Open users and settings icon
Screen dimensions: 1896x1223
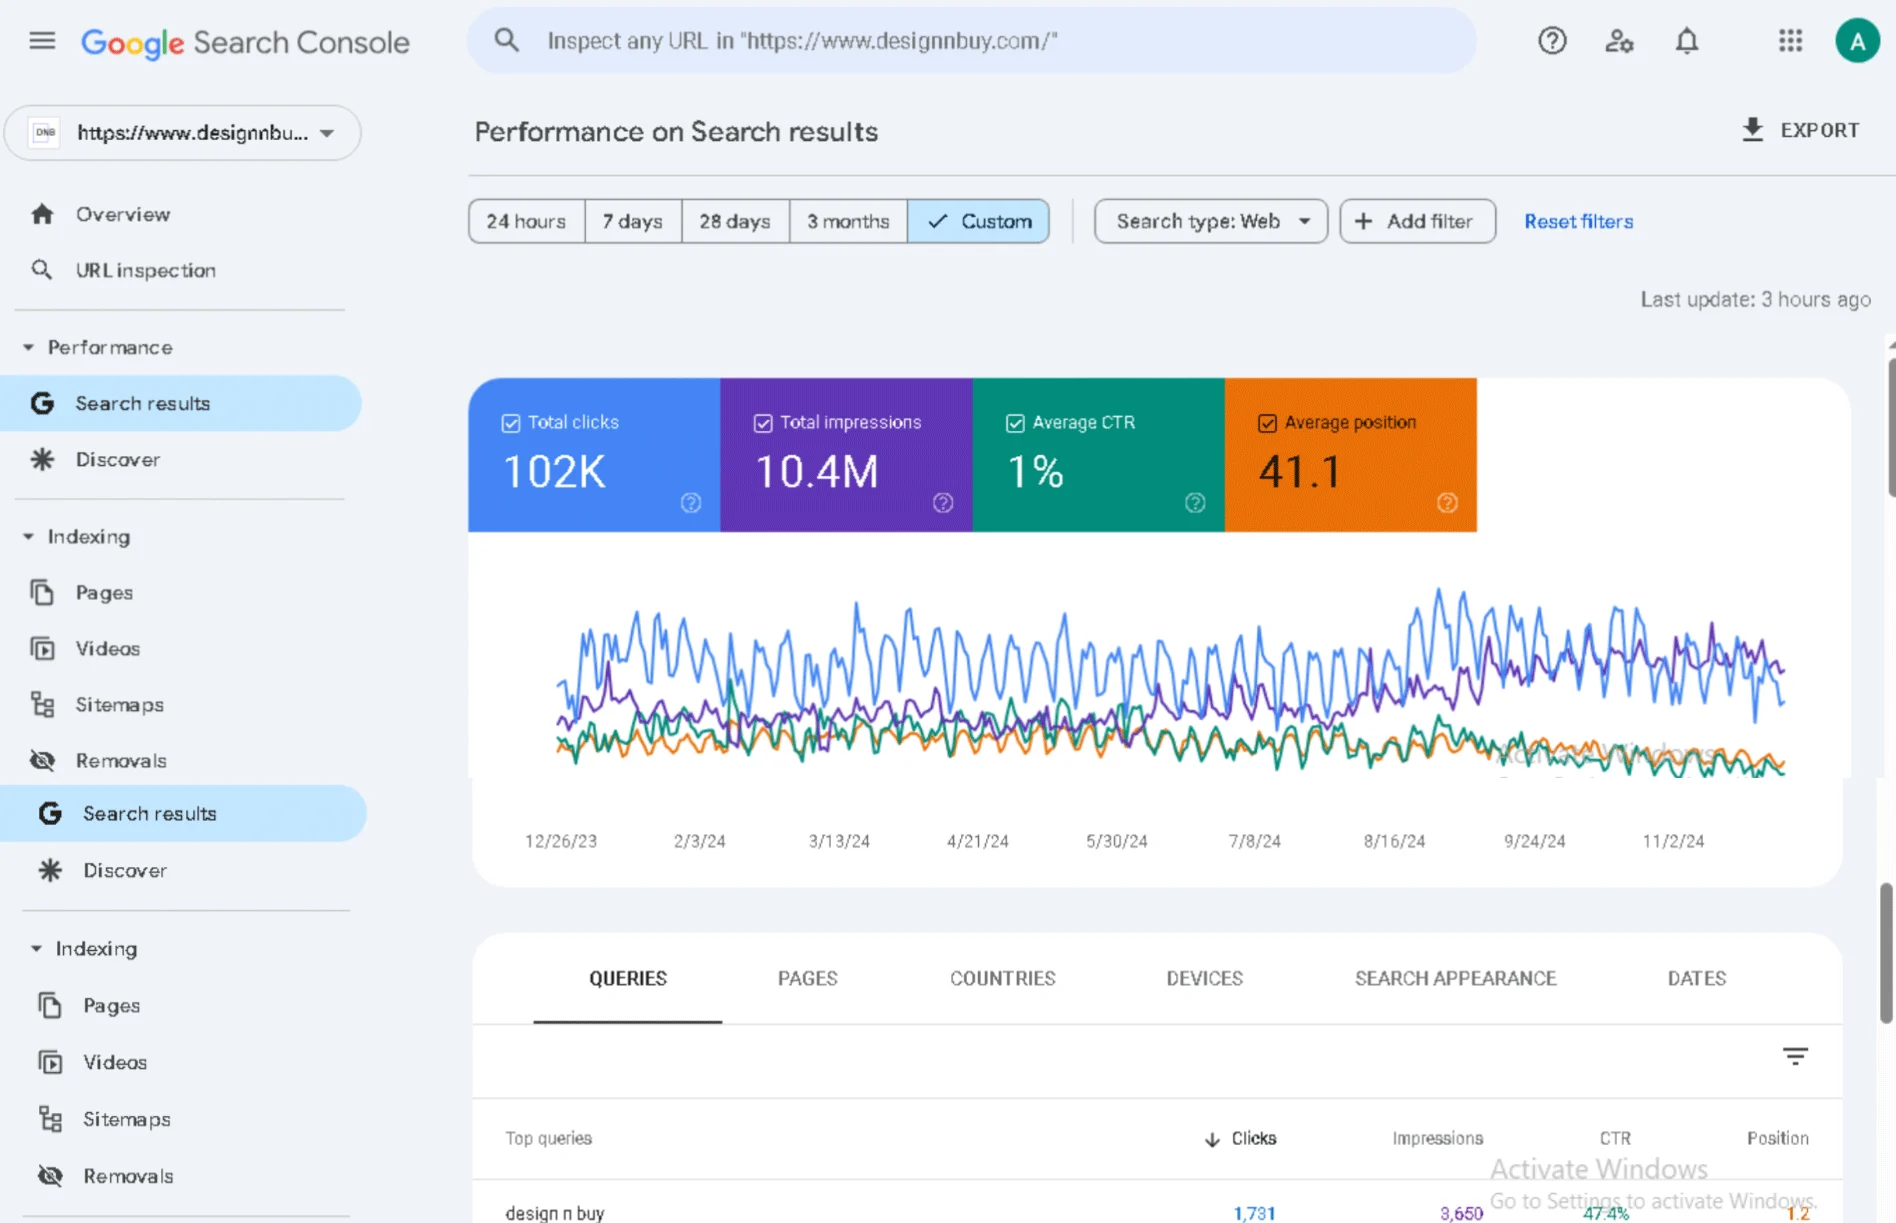pos(1619,41)
